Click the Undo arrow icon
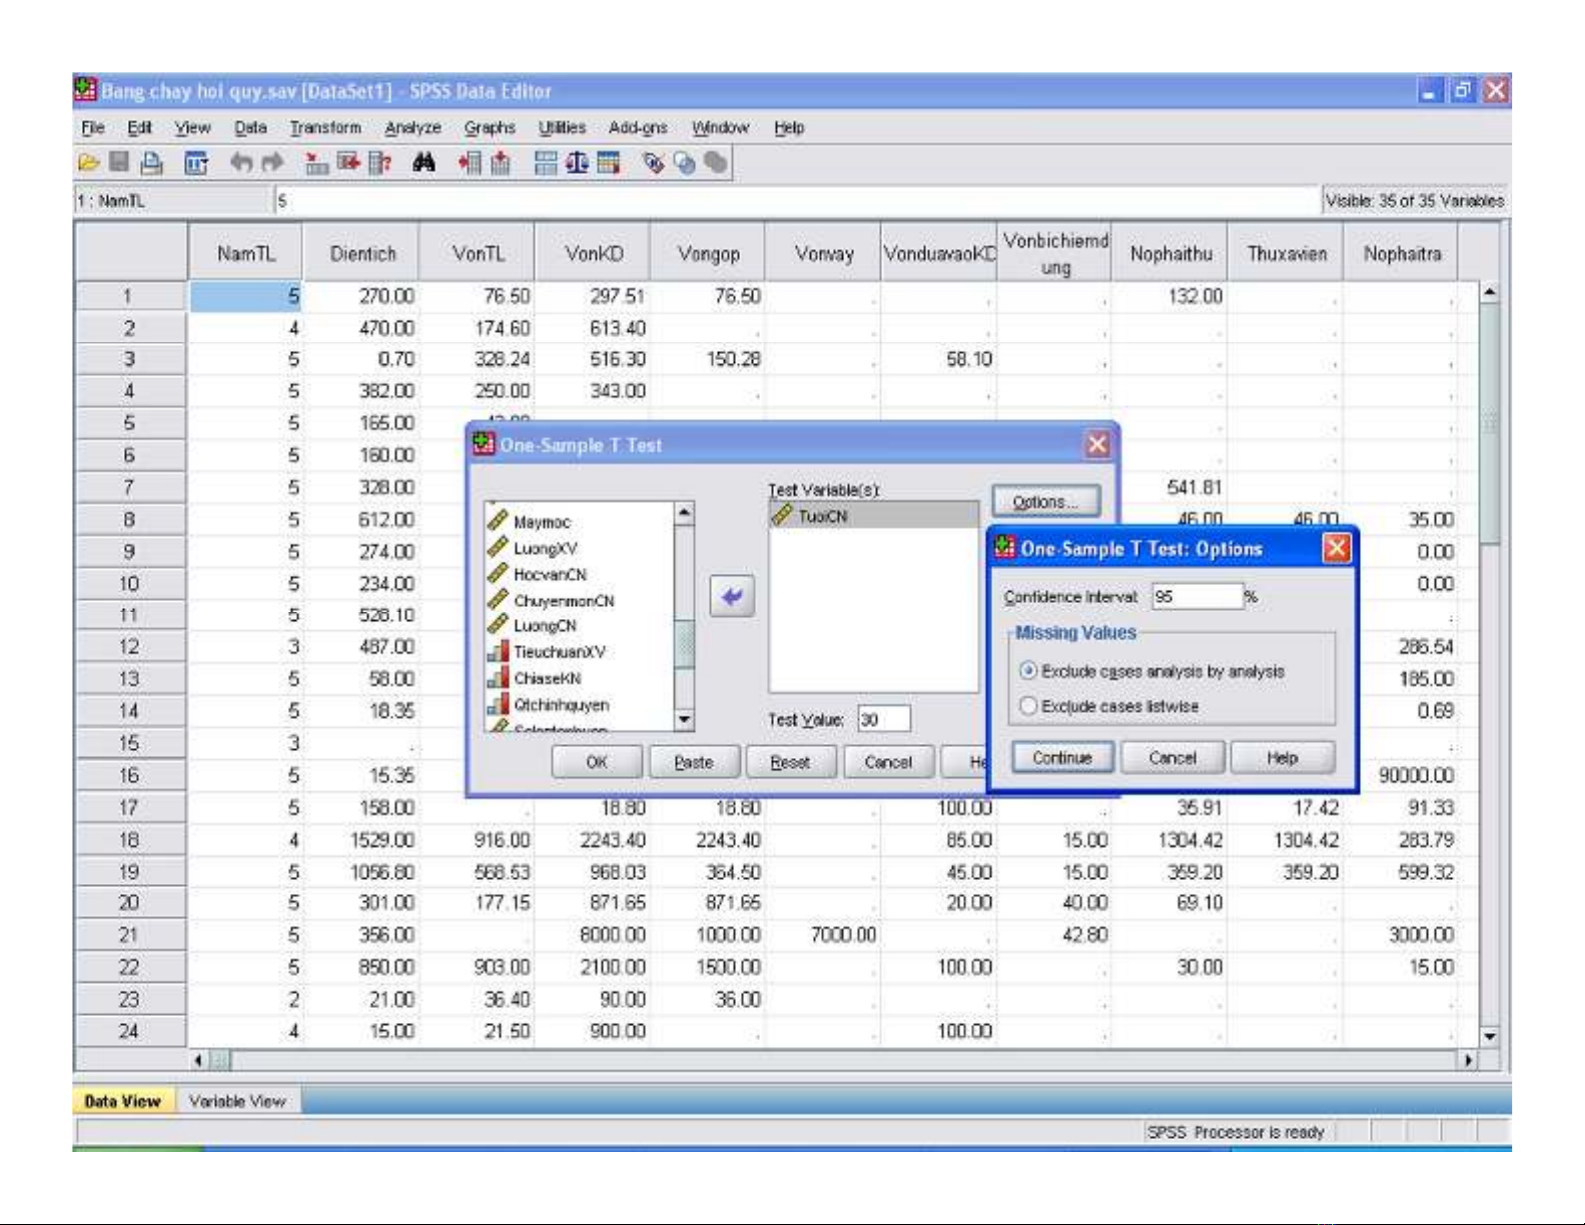Screen dimensions: 1585x1225 [241, 163]
